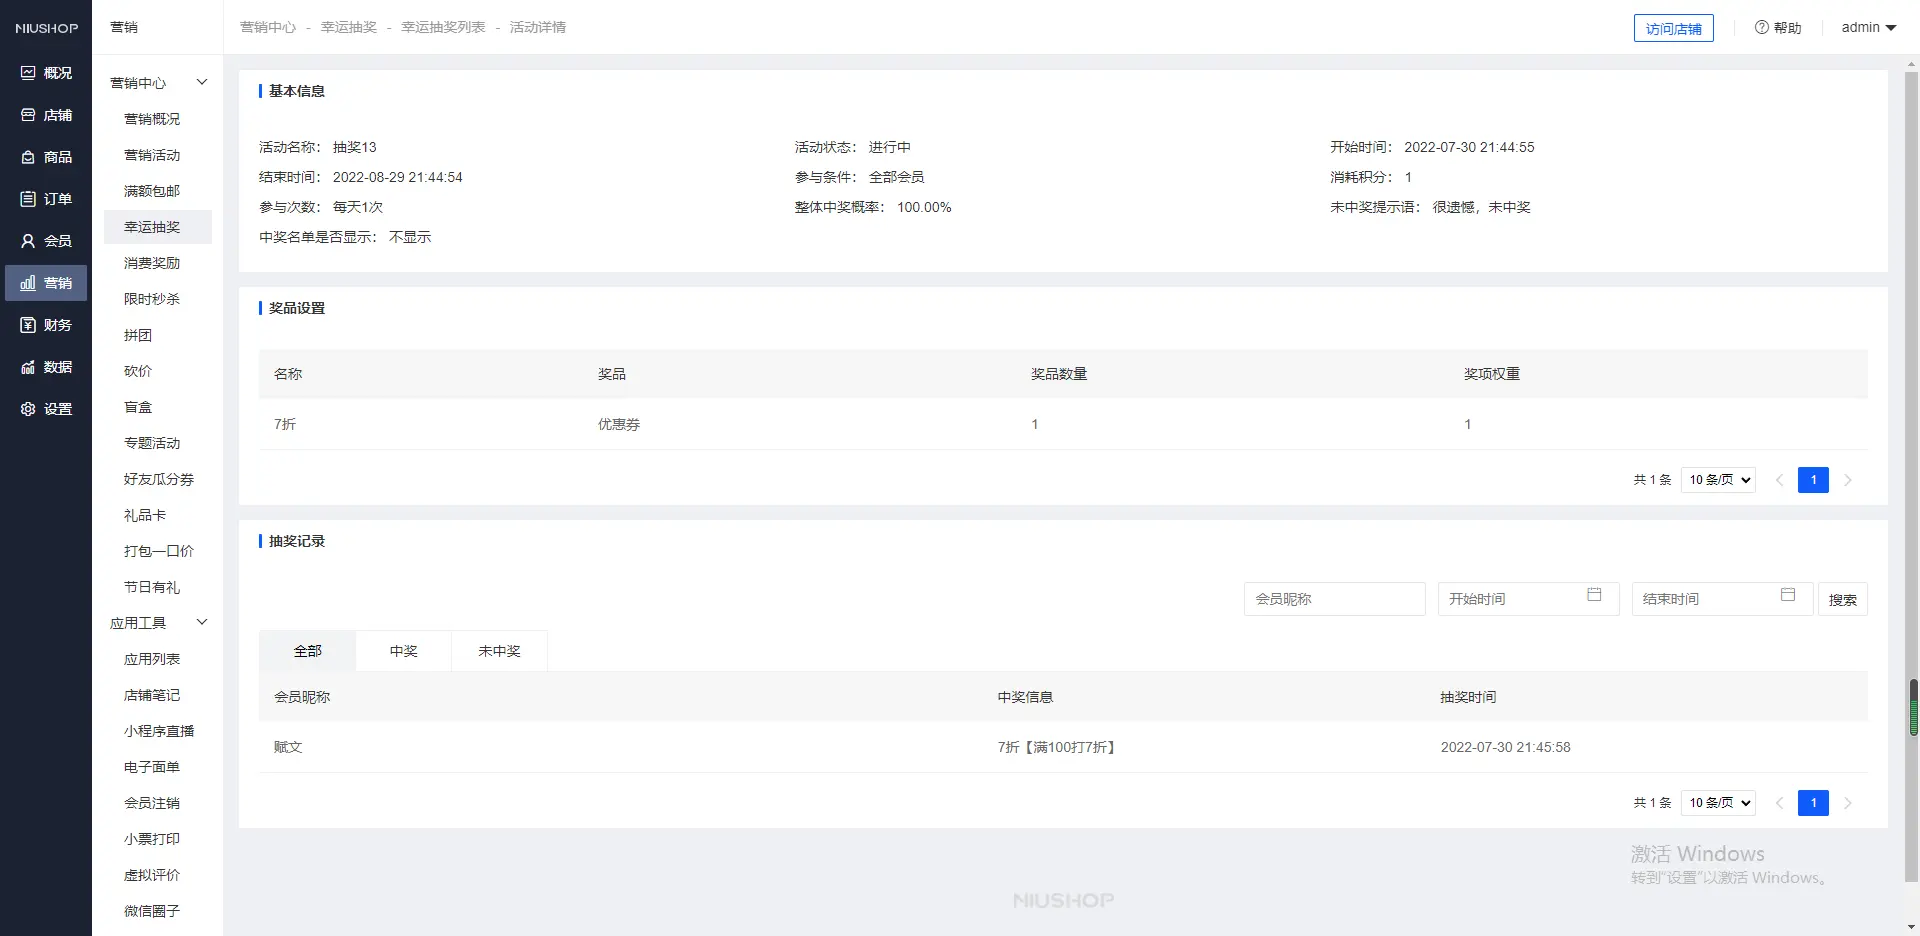This screenshot has width=1920, height=936.
Task: Collapse the 营销中心 menu group
Action: [201, 82]
